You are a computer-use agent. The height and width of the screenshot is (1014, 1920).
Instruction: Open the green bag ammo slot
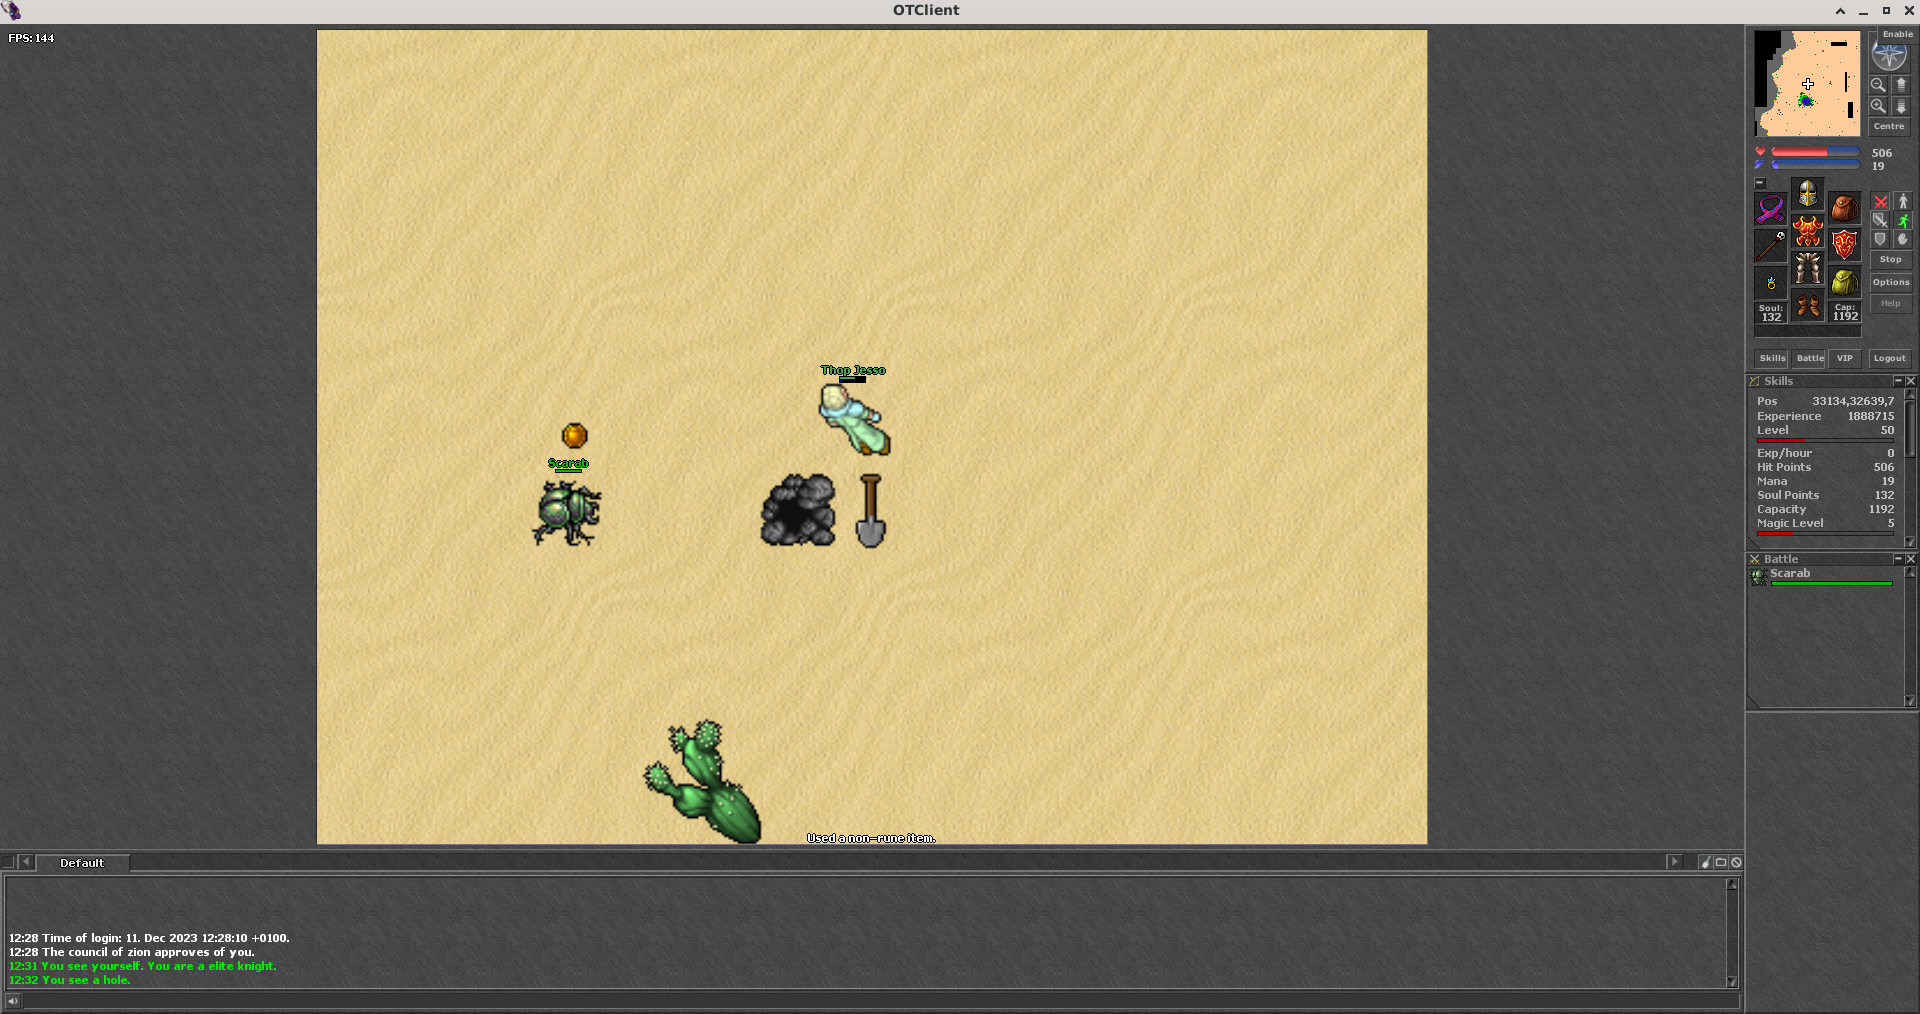[x=1844, y=282]
